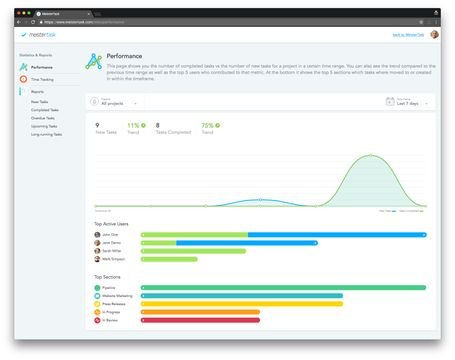Image resolution: width=455 pixels, height=360 pixels.
Task: Click the green Pipeline section bar
Action: click(x=283, y=288)
